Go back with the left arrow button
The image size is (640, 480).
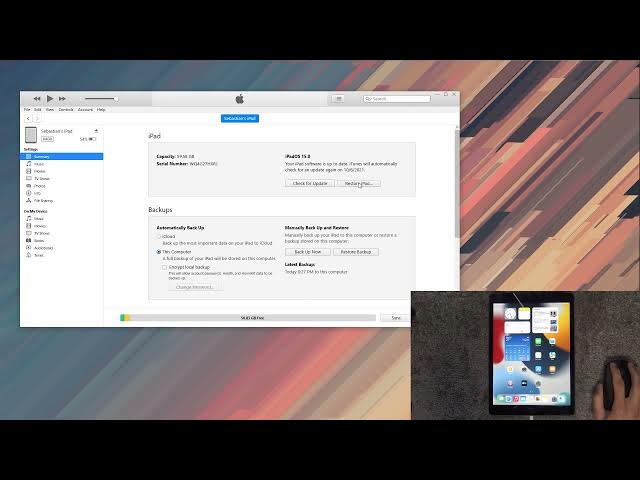(28, 118)
